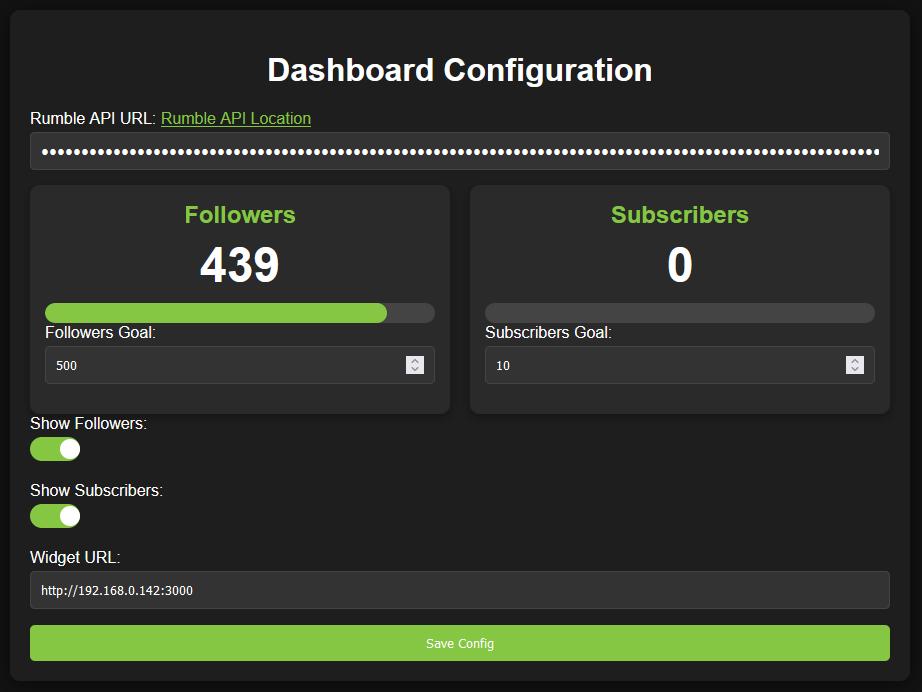Click the Subscribers Goal label
Screen dimensions: 922x692
[x=548, y=332]
